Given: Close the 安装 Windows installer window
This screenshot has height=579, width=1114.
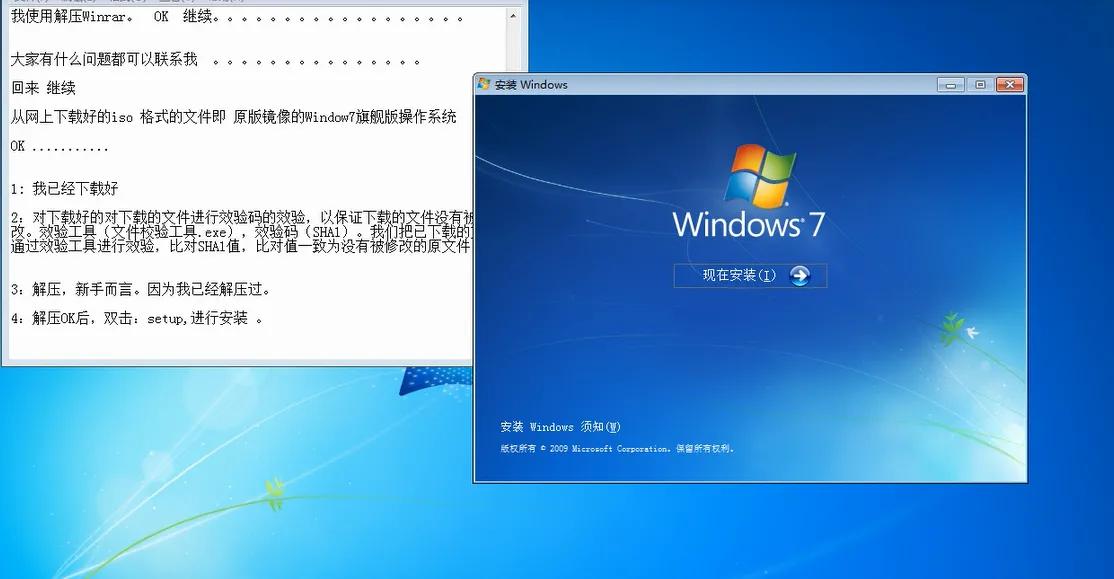Looking at the screenshot, I should pyautogui.click(x=1008, y=84).
